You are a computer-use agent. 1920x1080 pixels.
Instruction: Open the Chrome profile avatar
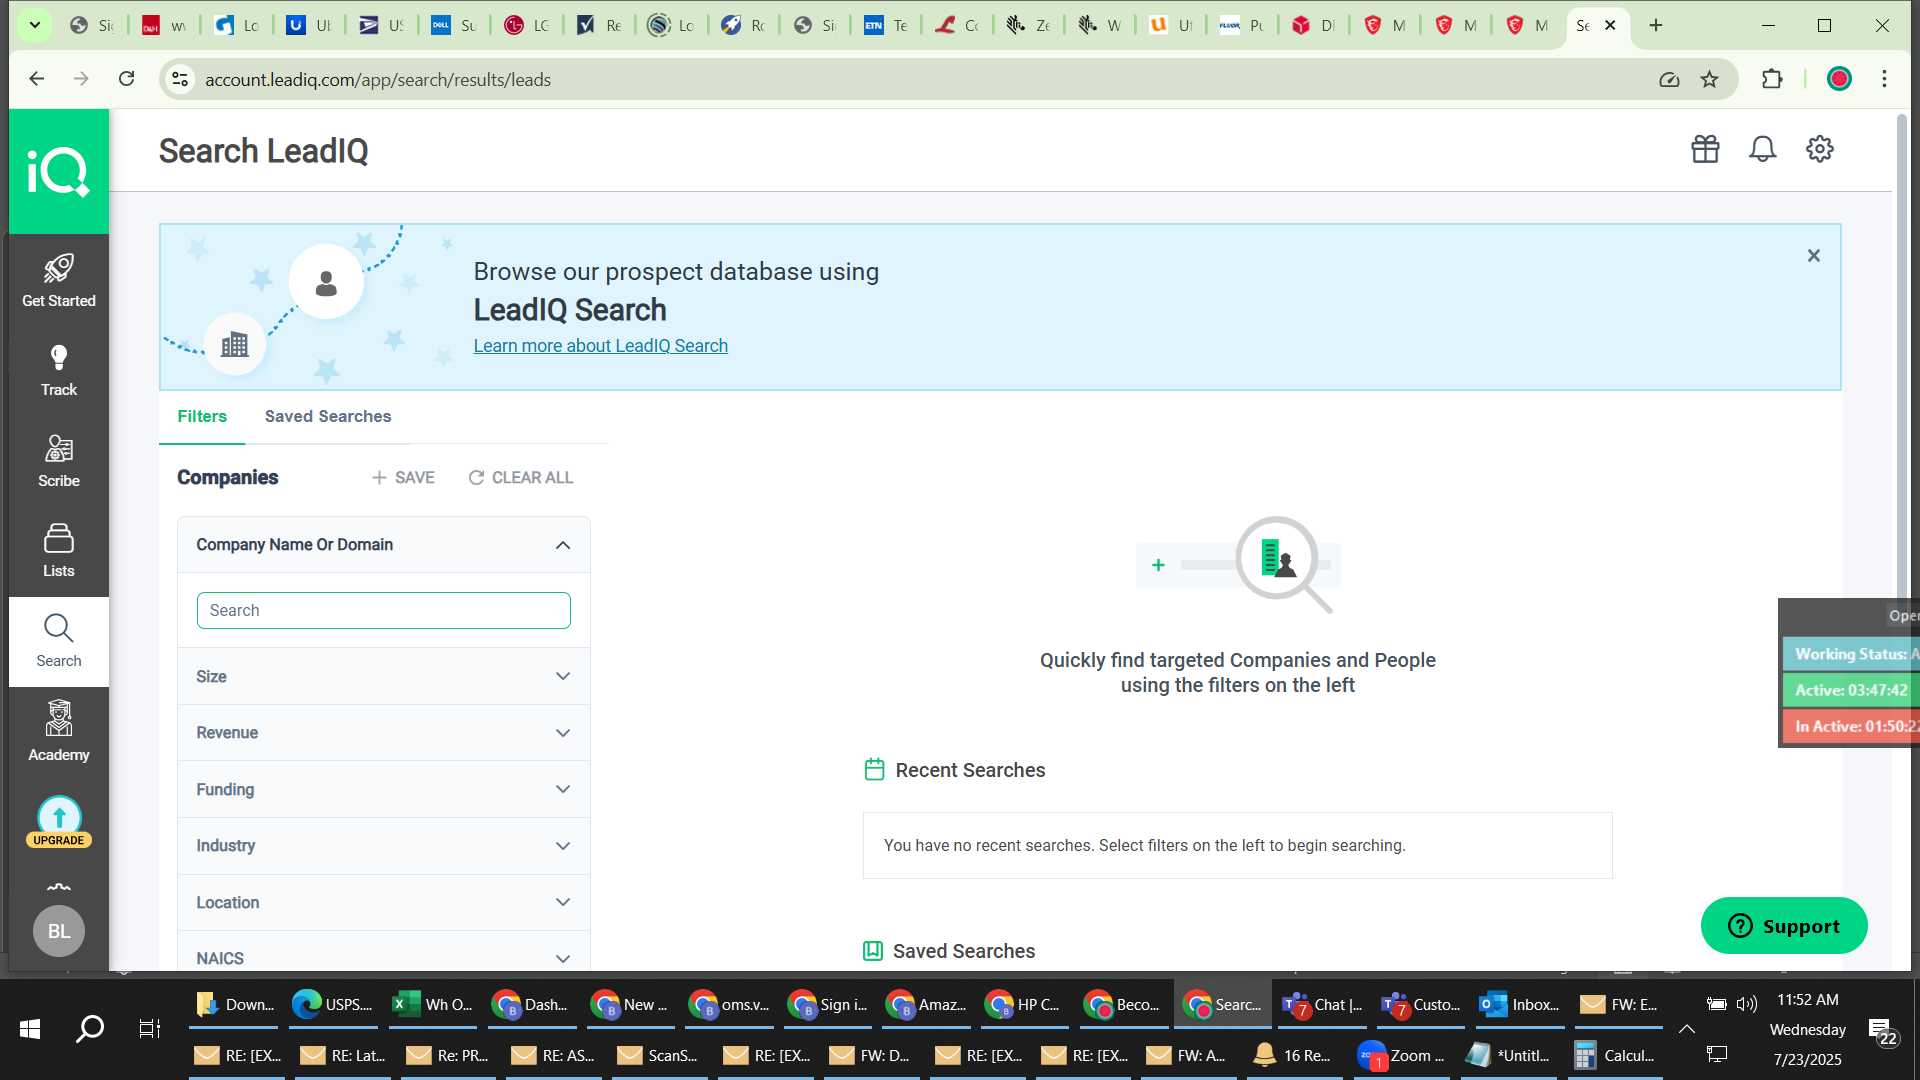[x=1839, y=79]
